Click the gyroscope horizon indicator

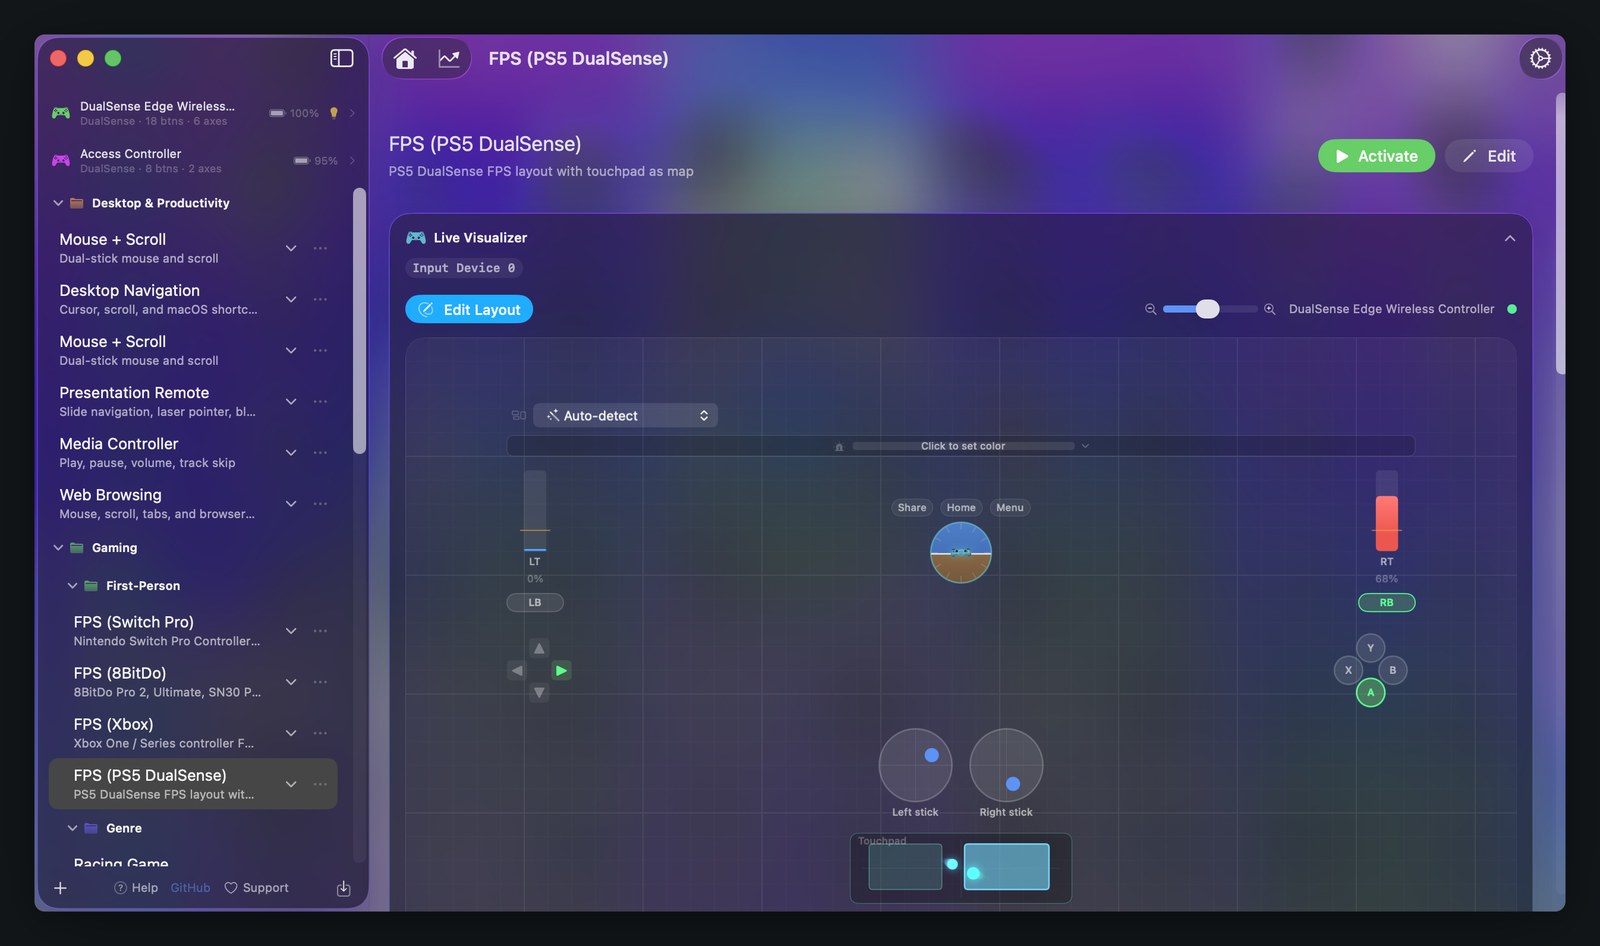960,552
